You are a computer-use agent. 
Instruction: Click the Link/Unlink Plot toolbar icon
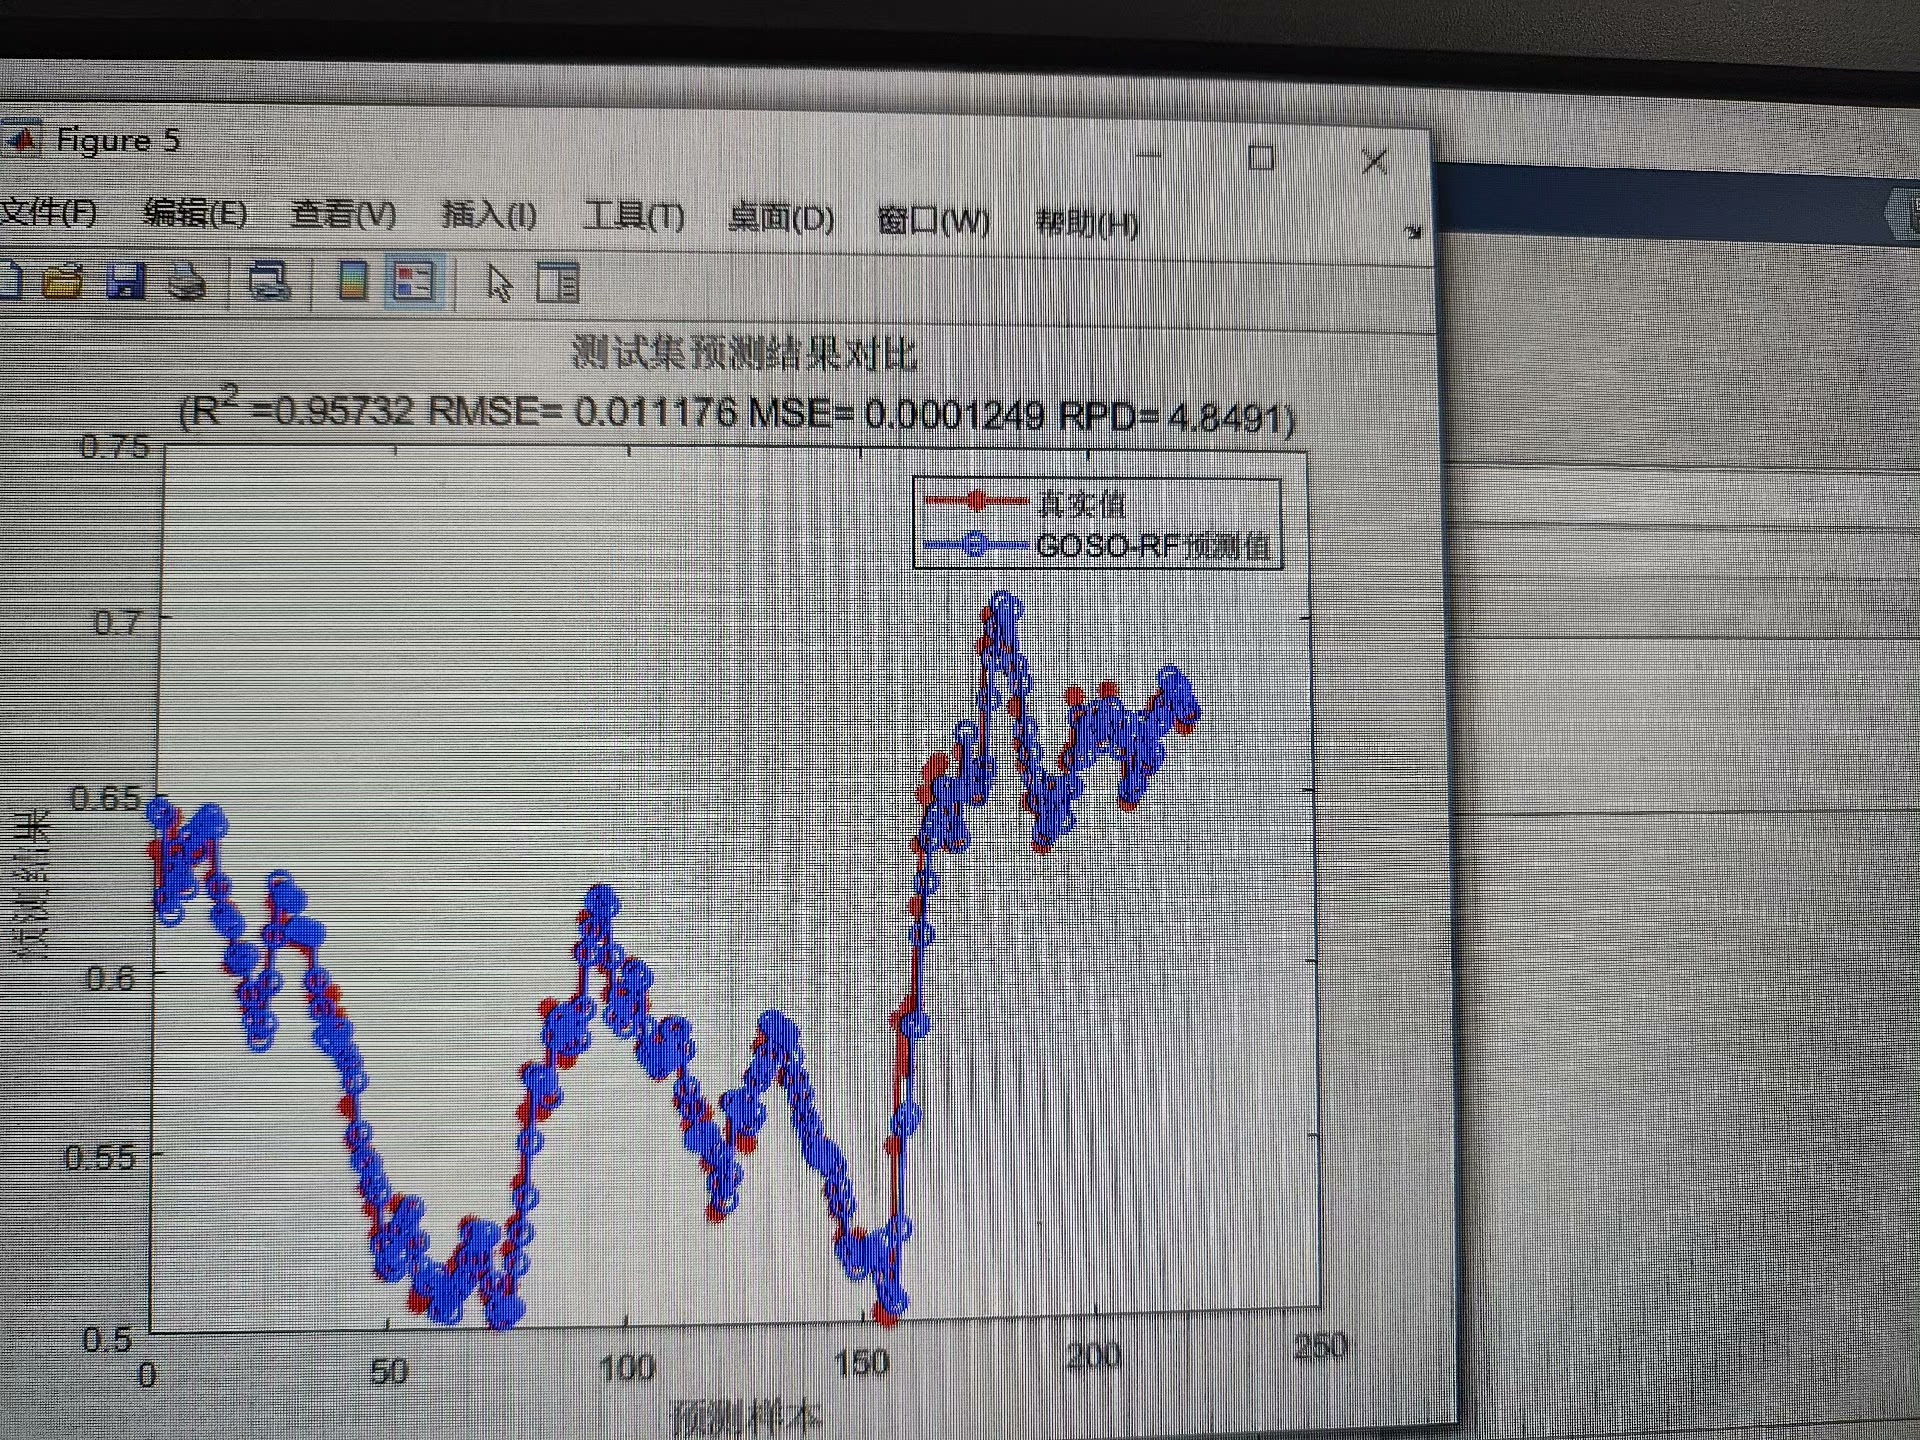pyautogui.click(x=269, y=282)
